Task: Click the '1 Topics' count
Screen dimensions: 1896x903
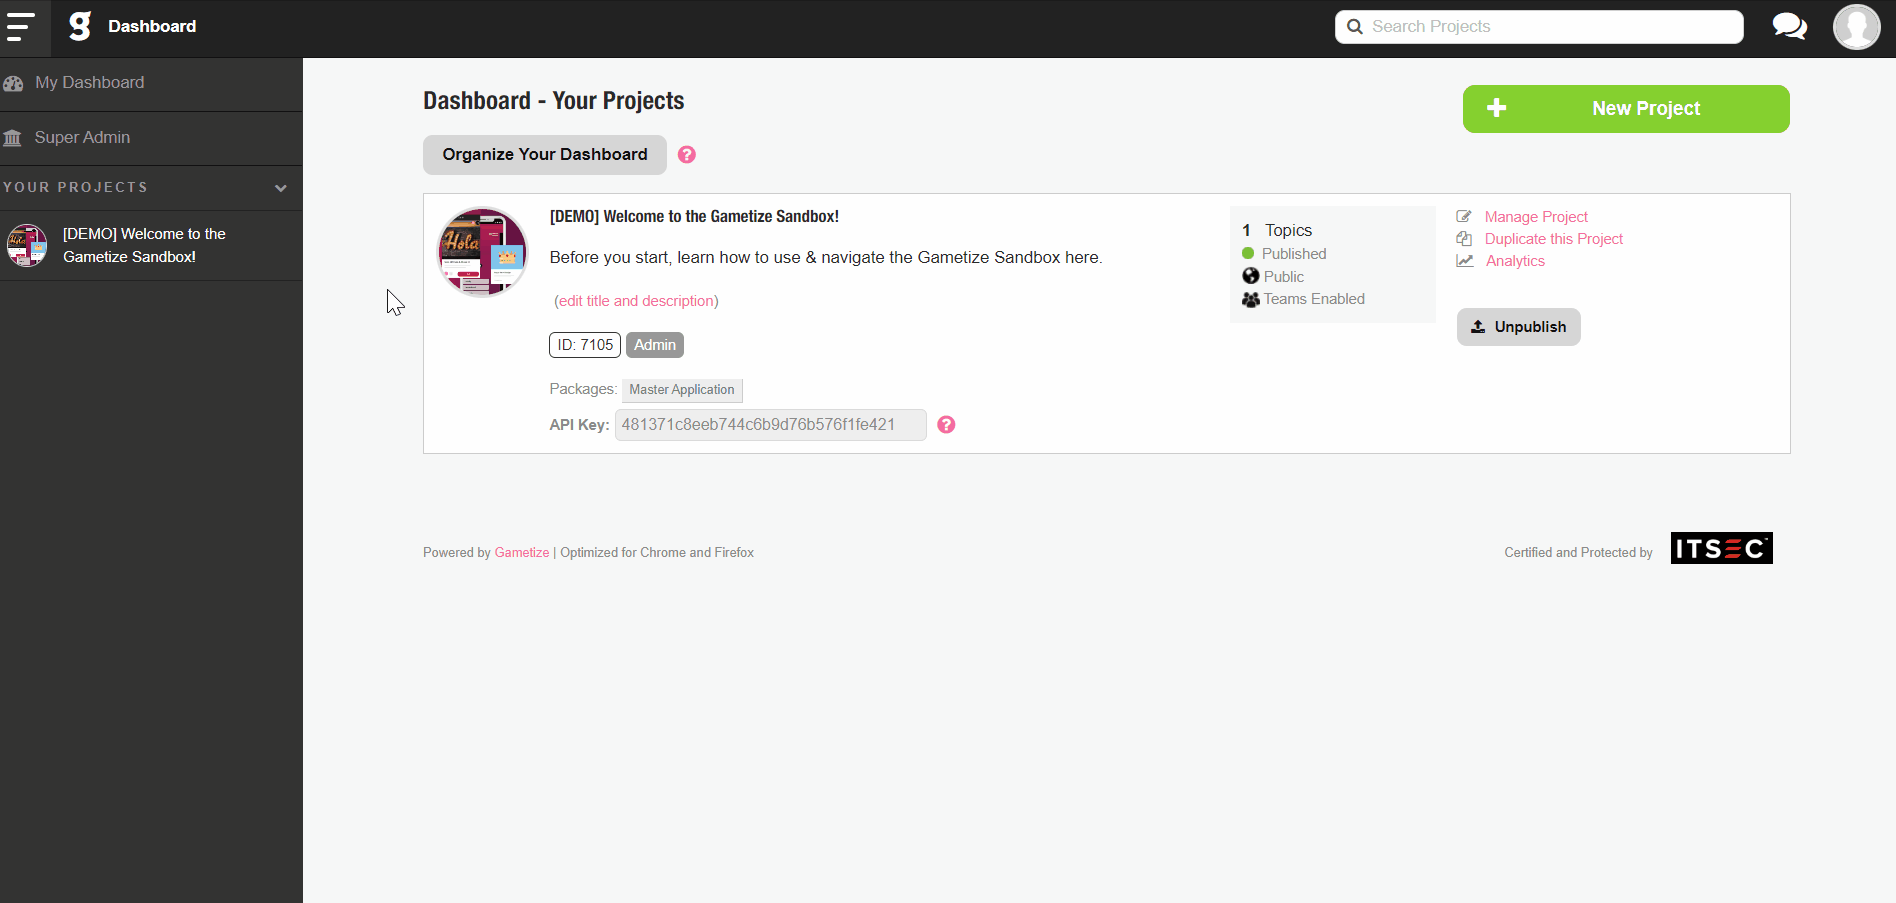Action: coord(1277,231)
